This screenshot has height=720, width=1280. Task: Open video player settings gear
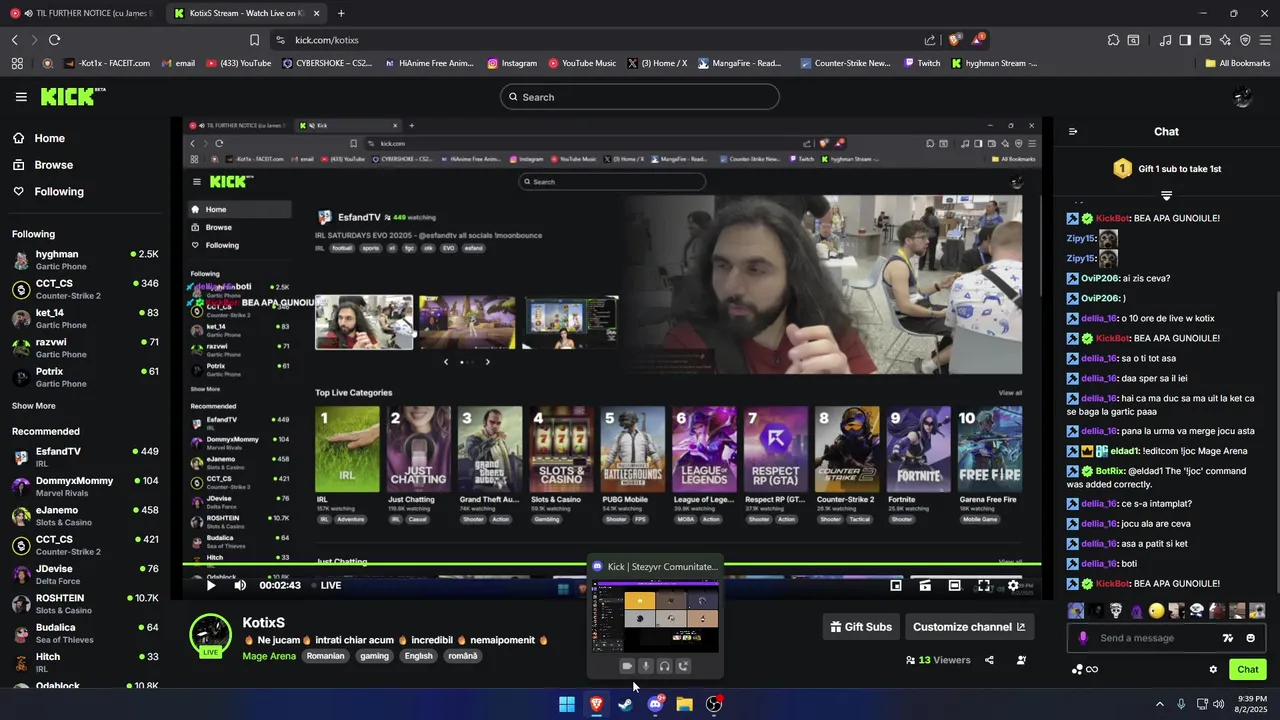[1013, 586]
